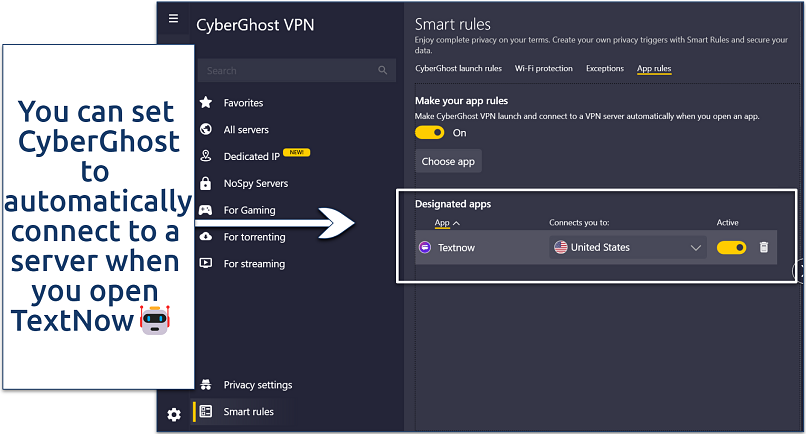806x434 pixels.
Task: Click the Choose app button
Action: tap(448, 161)
